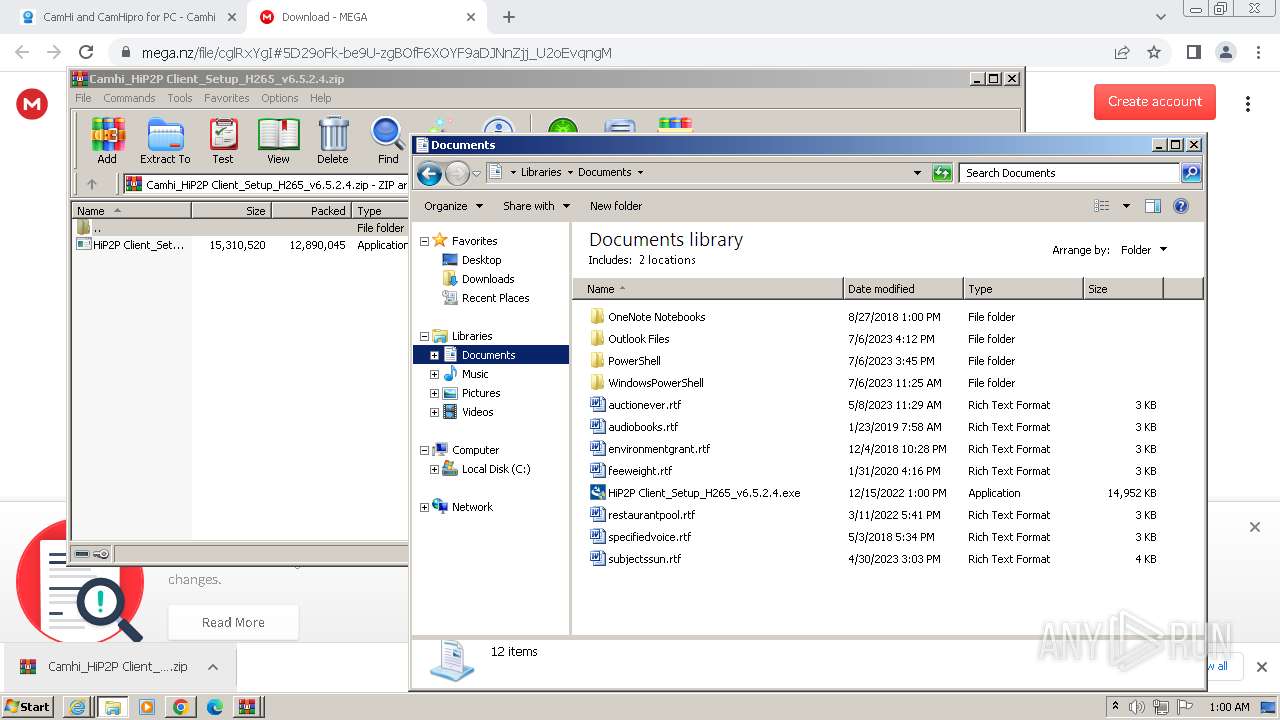The height and width of the screenshot is (720, 1280).
Task: Click the Read More button
Action: point(233,622)
